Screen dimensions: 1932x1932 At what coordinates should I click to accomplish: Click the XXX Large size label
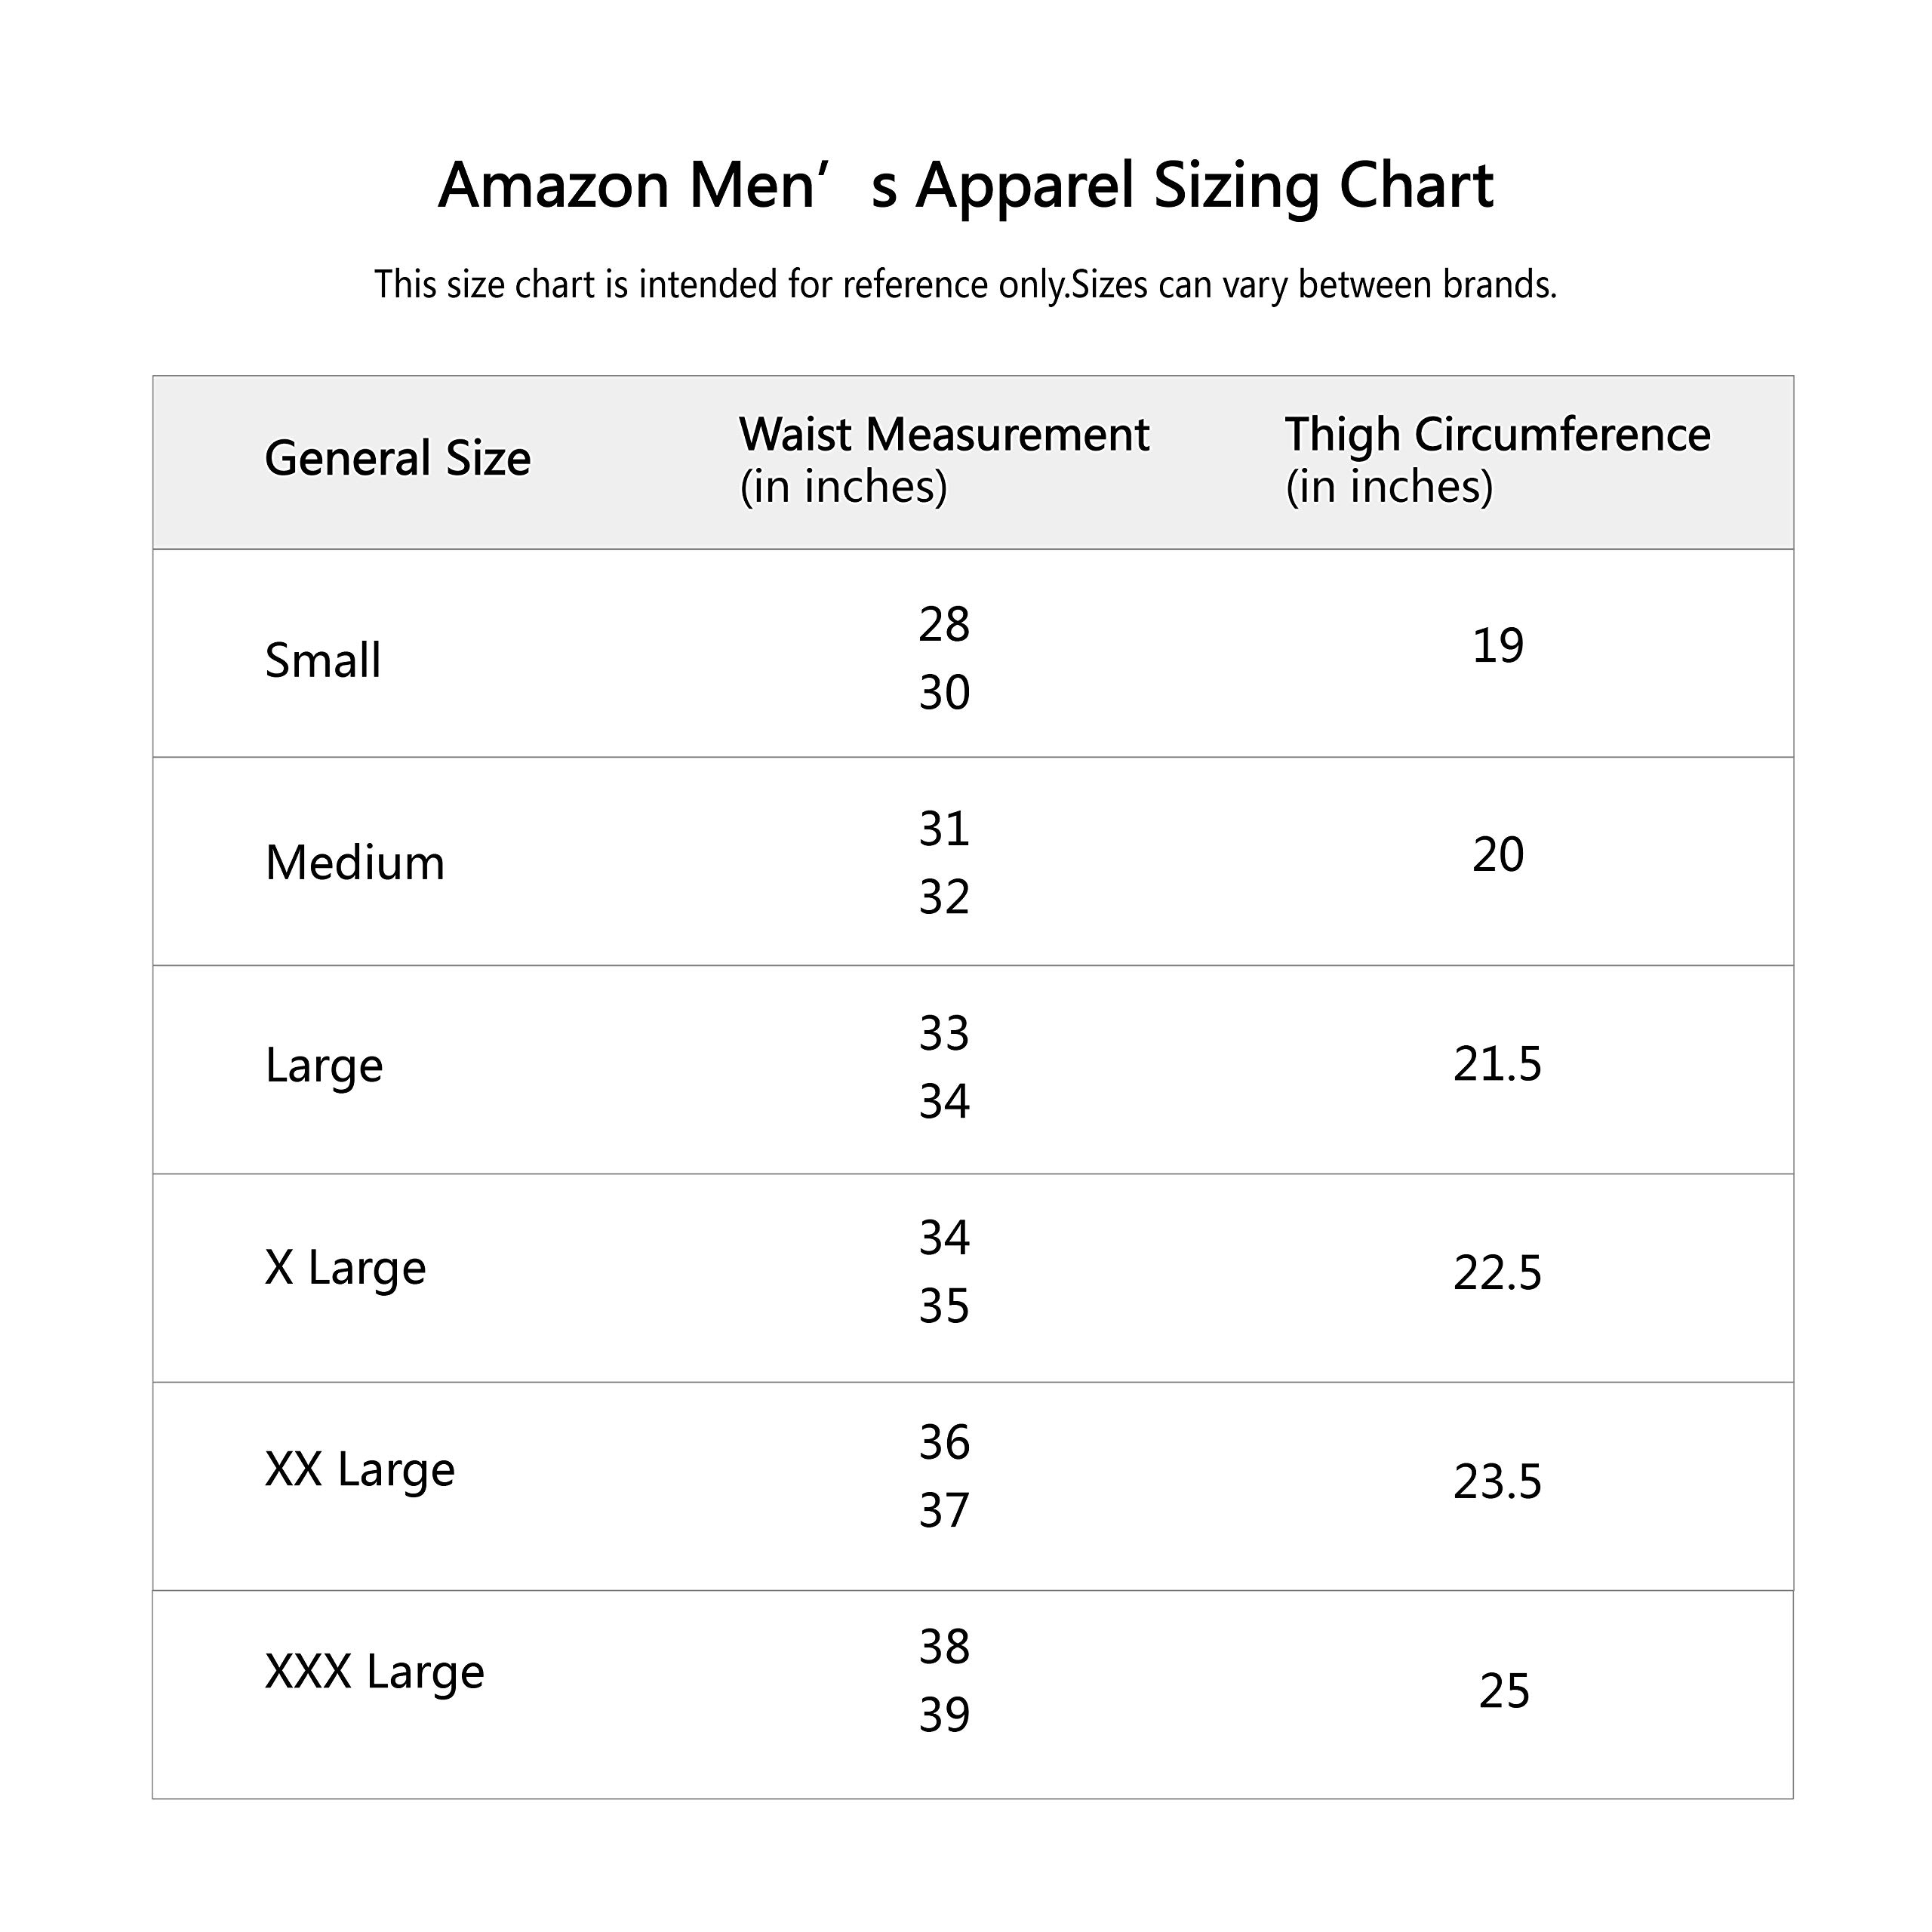pos(374,1672)
